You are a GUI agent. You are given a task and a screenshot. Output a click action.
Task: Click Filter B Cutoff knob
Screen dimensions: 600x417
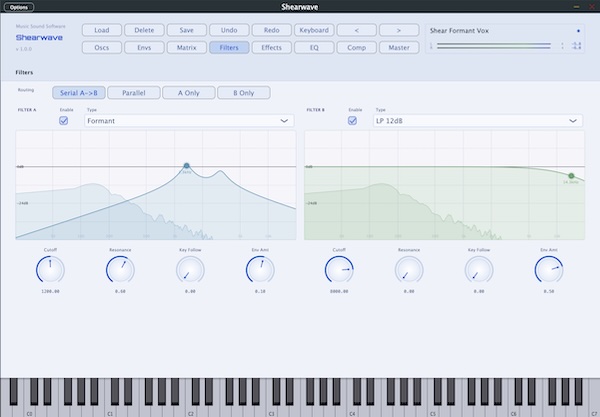click(x=339, y=270)
